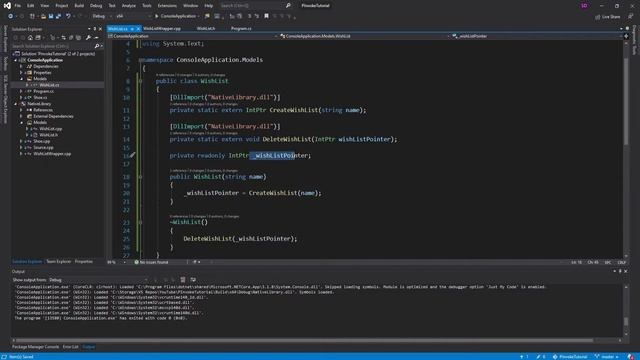Pin the Solution Explorer panel
The width and height of the screenshot is (640, 360).
95,29
